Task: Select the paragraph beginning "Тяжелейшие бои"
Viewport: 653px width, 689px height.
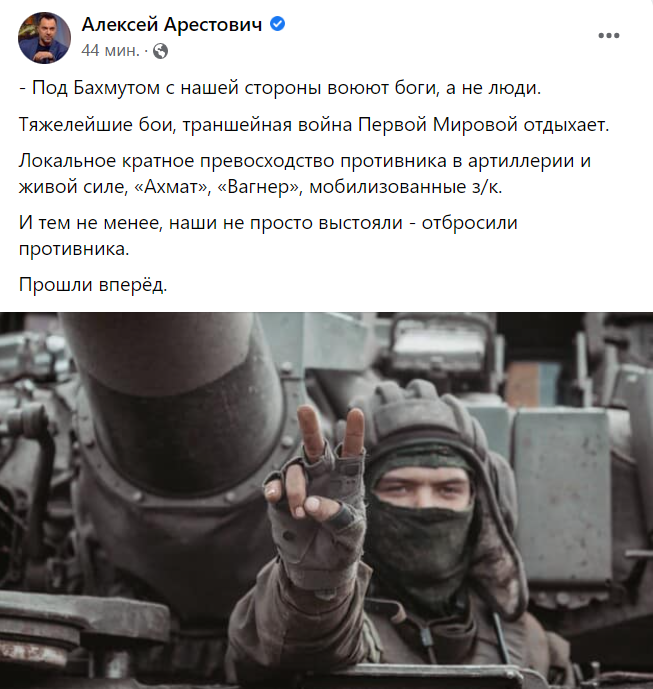Action: coord(314,125)
